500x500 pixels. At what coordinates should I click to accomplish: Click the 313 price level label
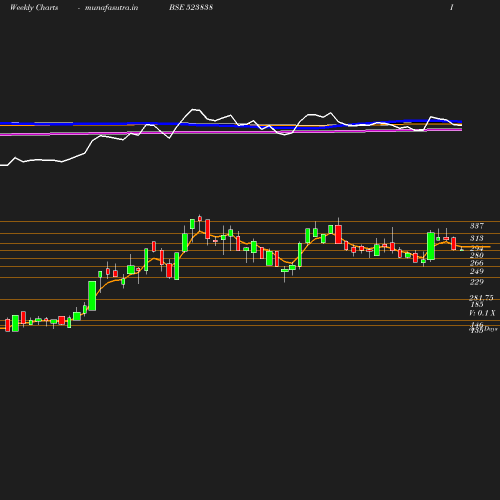tap(477, 238)
